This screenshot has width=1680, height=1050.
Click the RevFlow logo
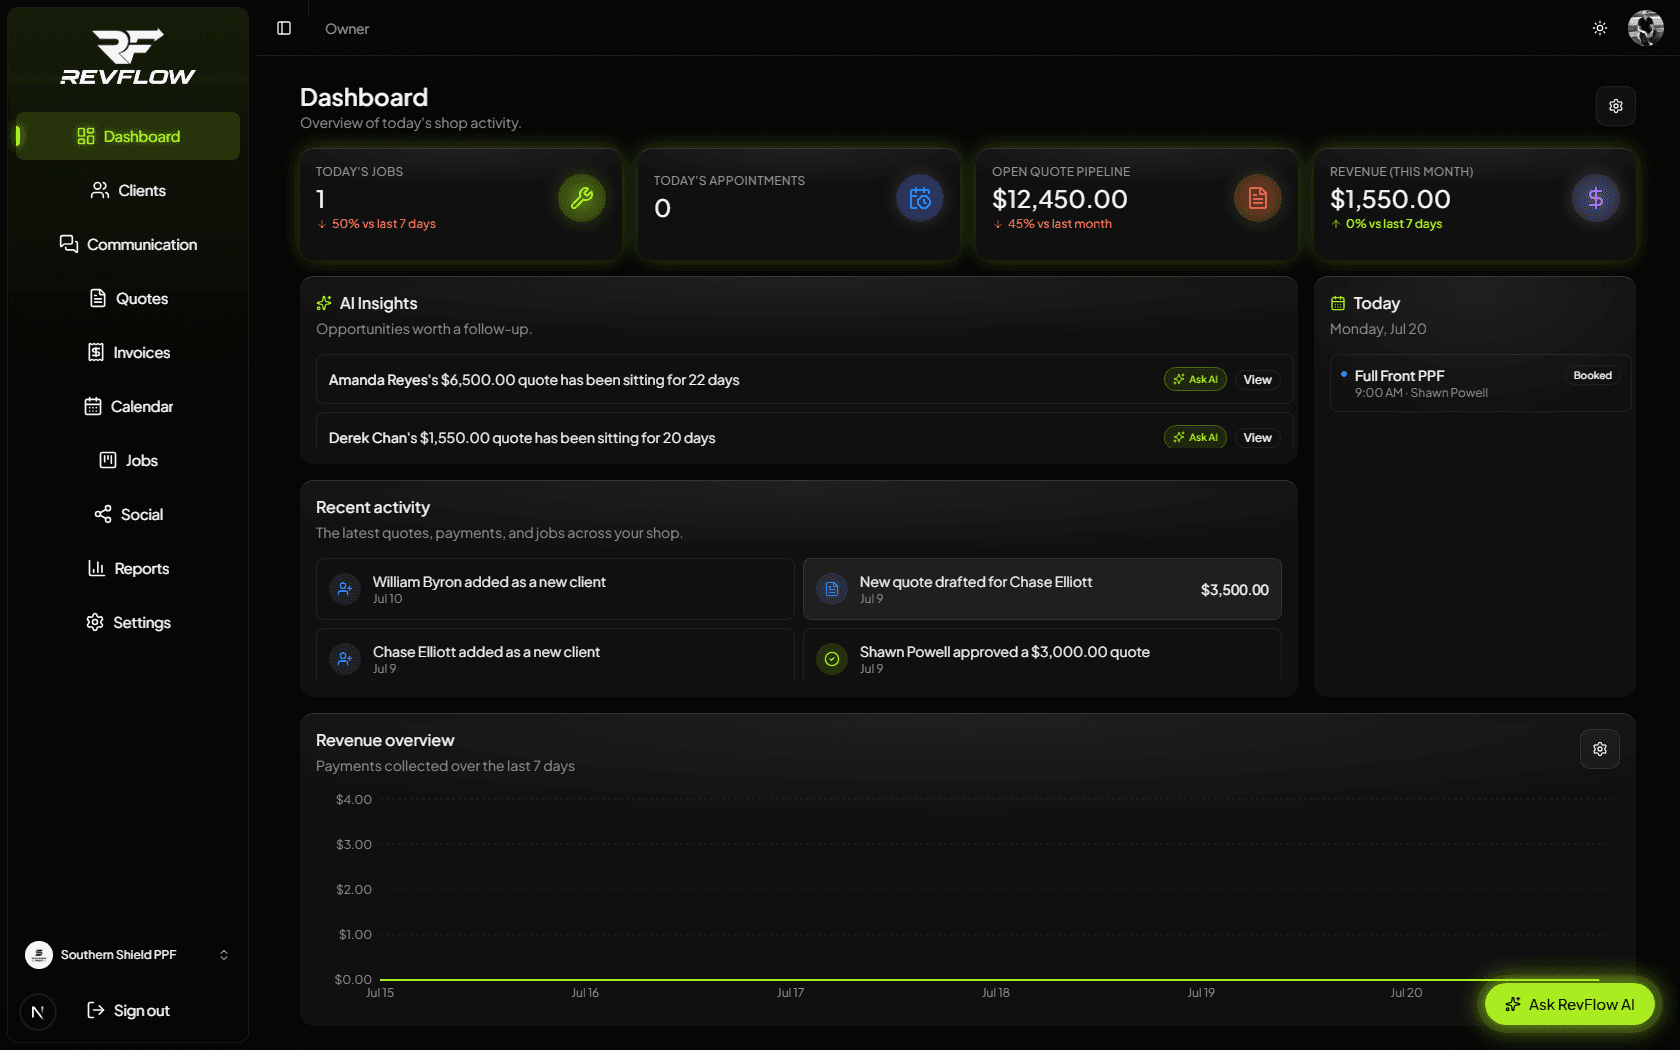[x=128, y=58]
